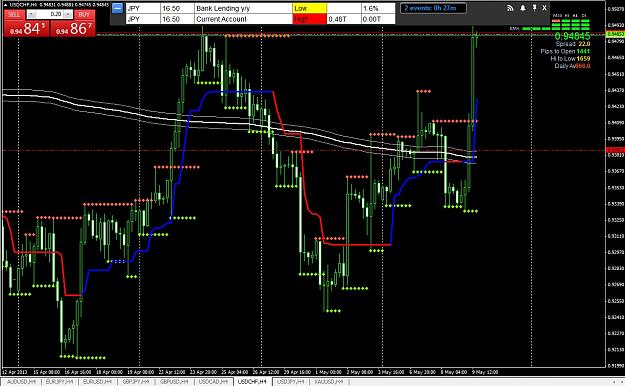Click the pin icon in news panel
Image resolution: width=625 pixels, height=386 pixels.
(534, 8)
